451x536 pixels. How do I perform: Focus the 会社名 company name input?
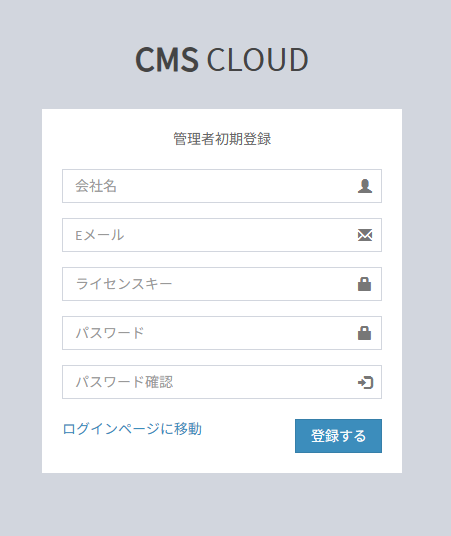[222, 186]
